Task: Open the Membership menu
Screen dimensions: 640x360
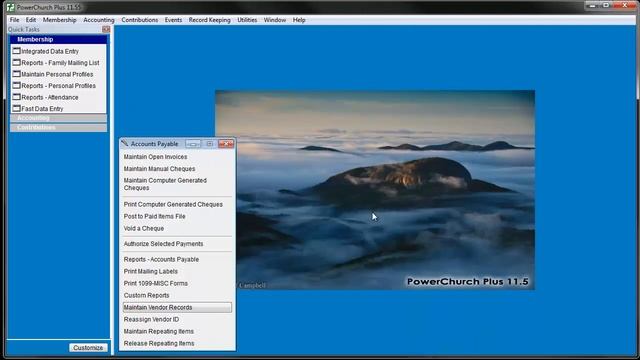Action: tap(60, 20)
